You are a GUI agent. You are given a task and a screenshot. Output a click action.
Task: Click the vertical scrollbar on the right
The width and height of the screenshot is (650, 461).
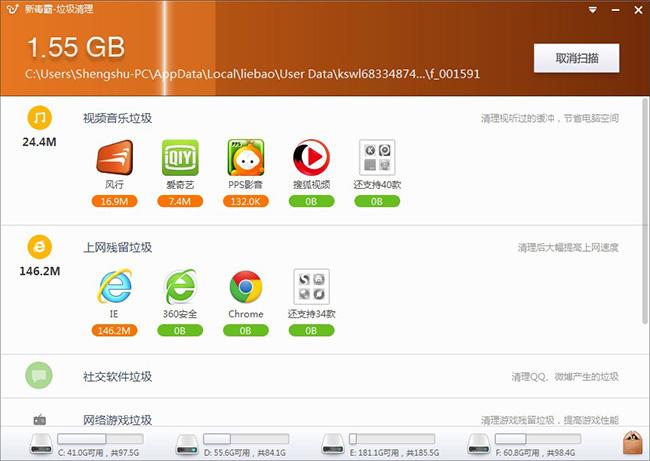[x=645, y=211]
